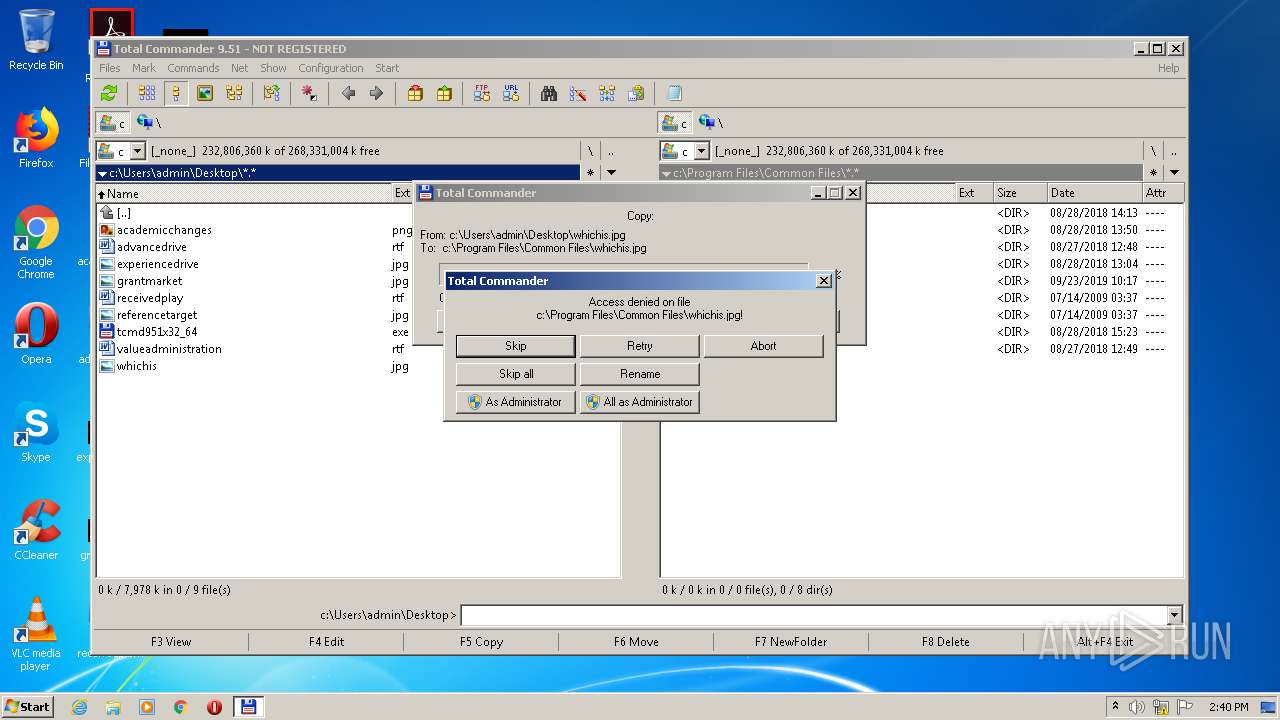The image size is (1280, 720).
Task: Go to root directory in right panel
Action: point(1154,151)
